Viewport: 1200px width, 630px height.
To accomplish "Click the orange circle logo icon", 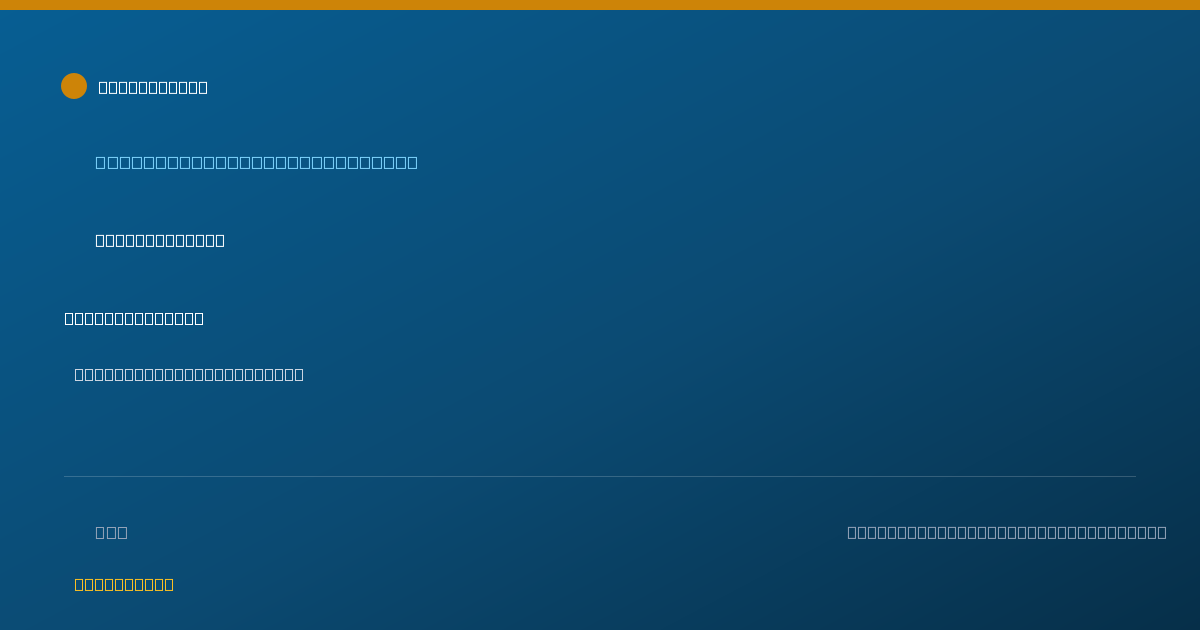I will pyautogui.click(x=74, y=86).
